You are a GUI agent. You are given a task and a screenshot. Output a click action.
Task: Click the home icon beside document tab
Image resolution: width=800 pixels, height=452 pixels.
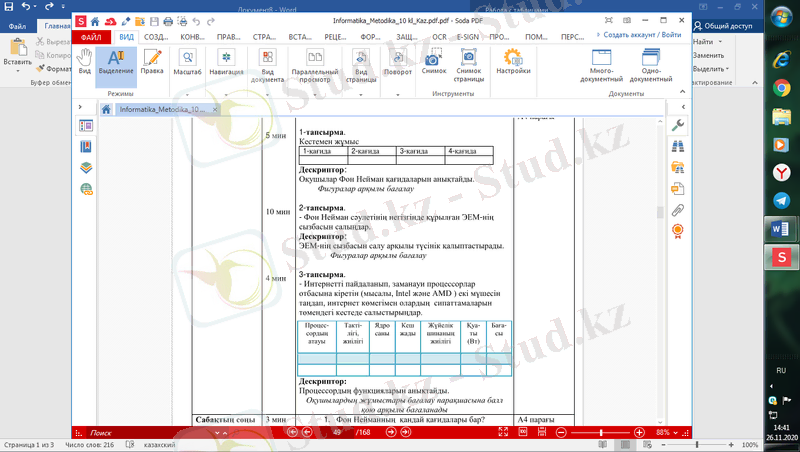click(x=106, y=109)
